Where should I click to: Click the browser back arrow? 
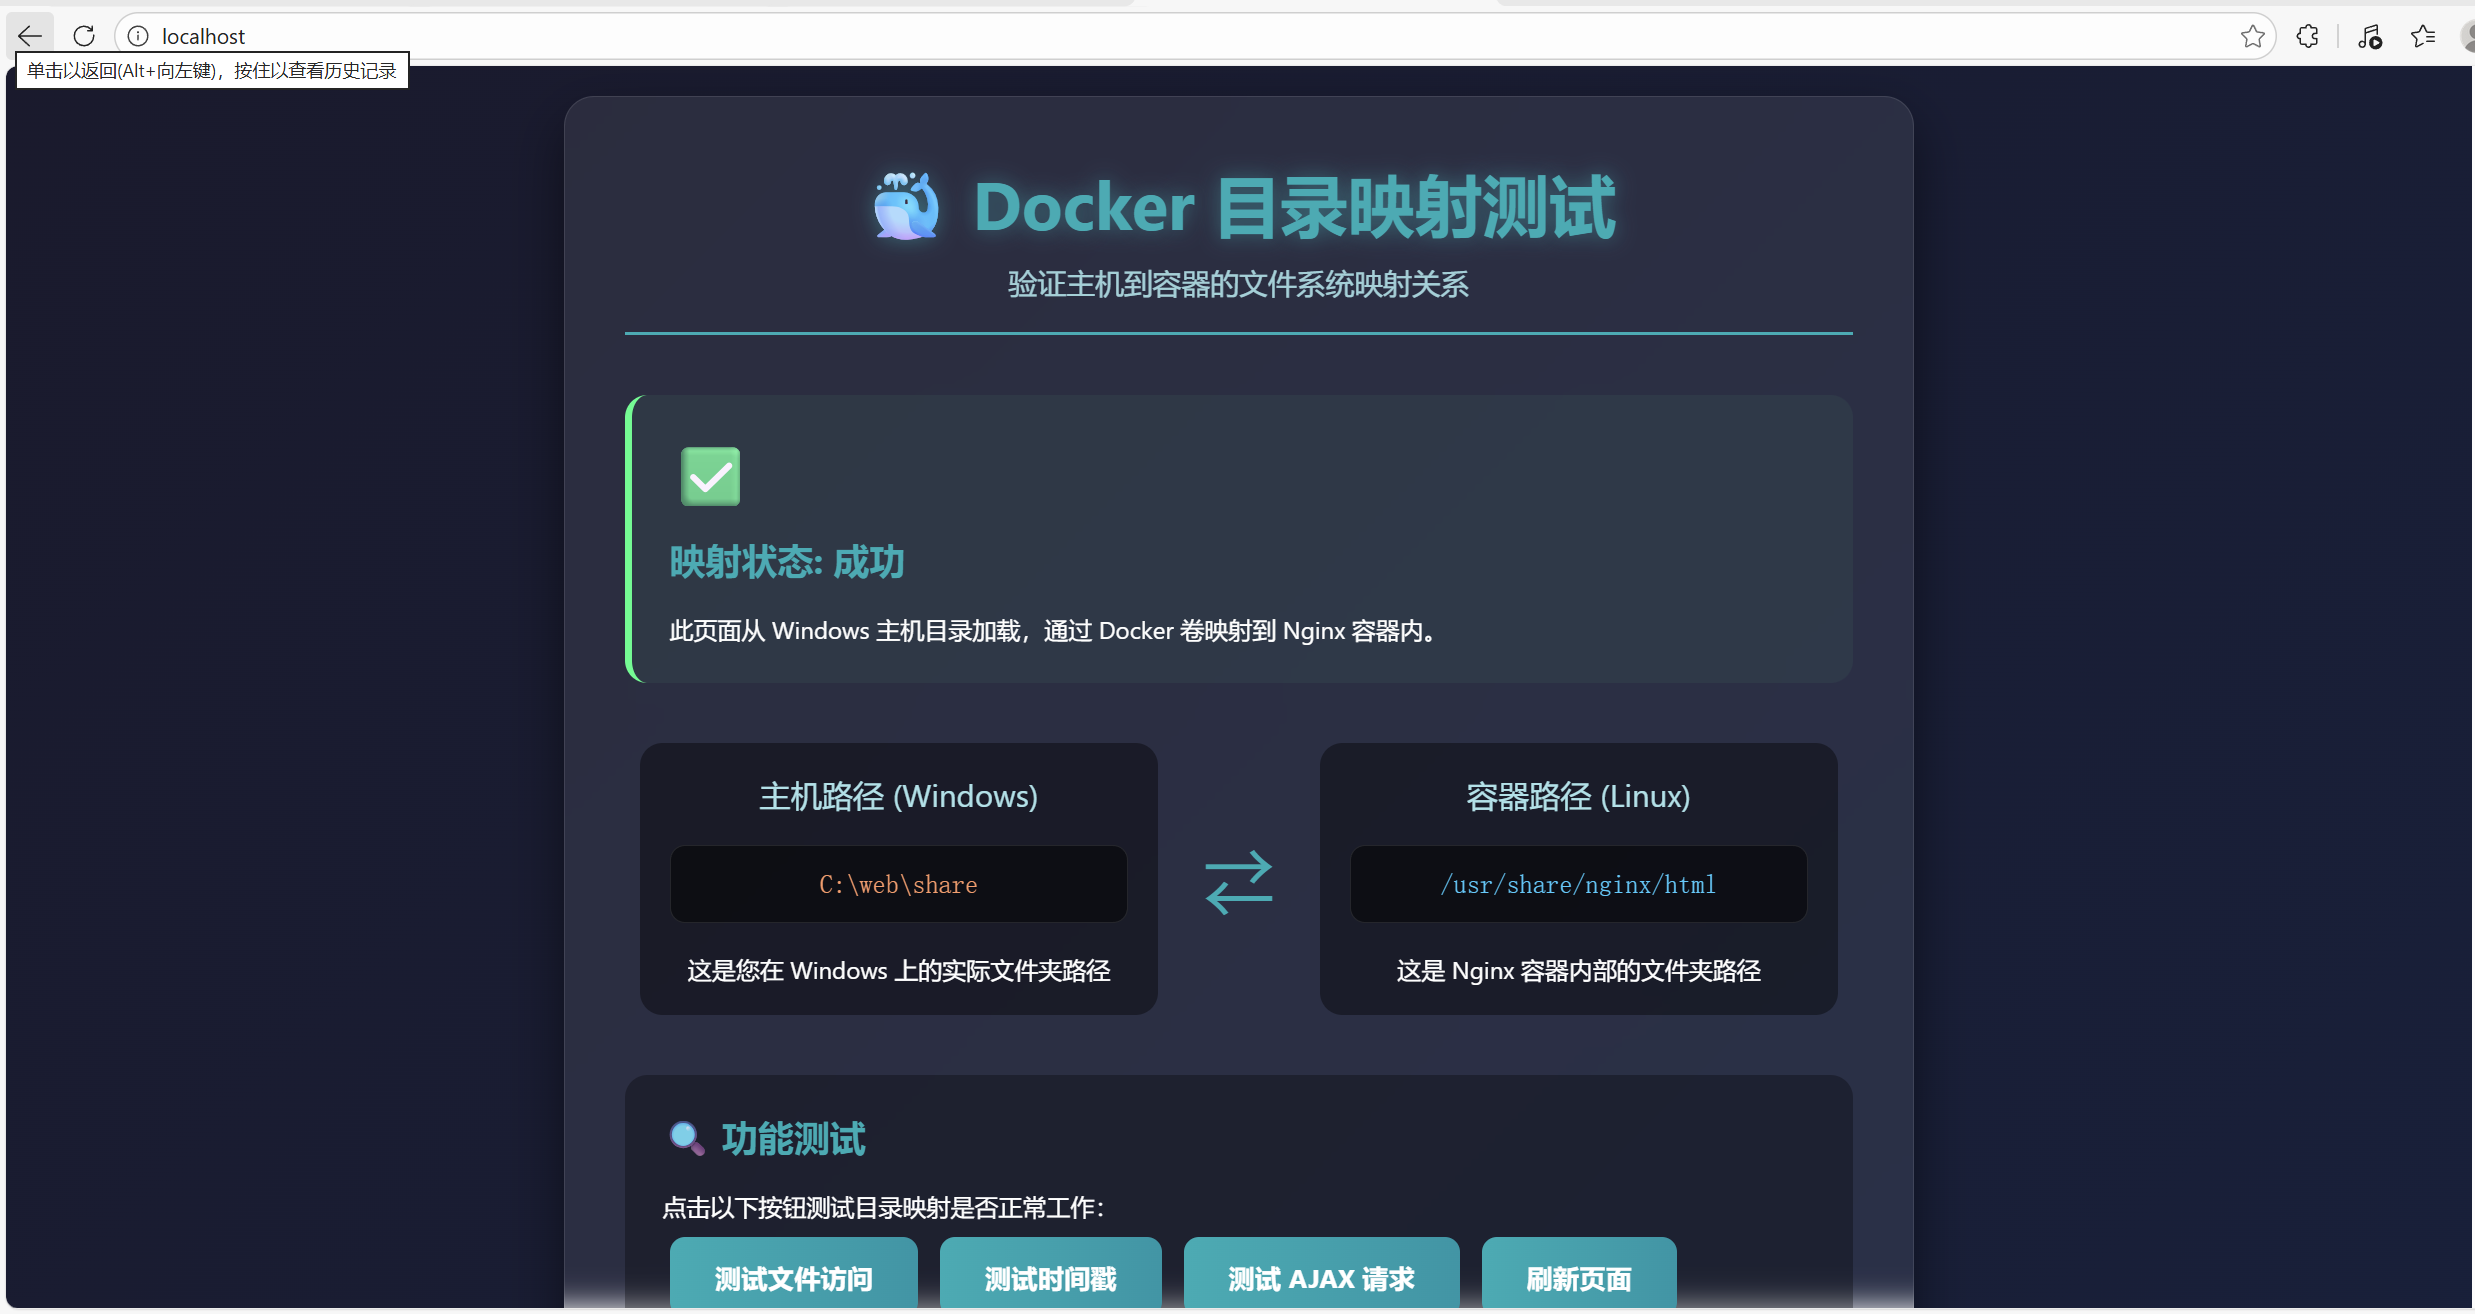30,36
